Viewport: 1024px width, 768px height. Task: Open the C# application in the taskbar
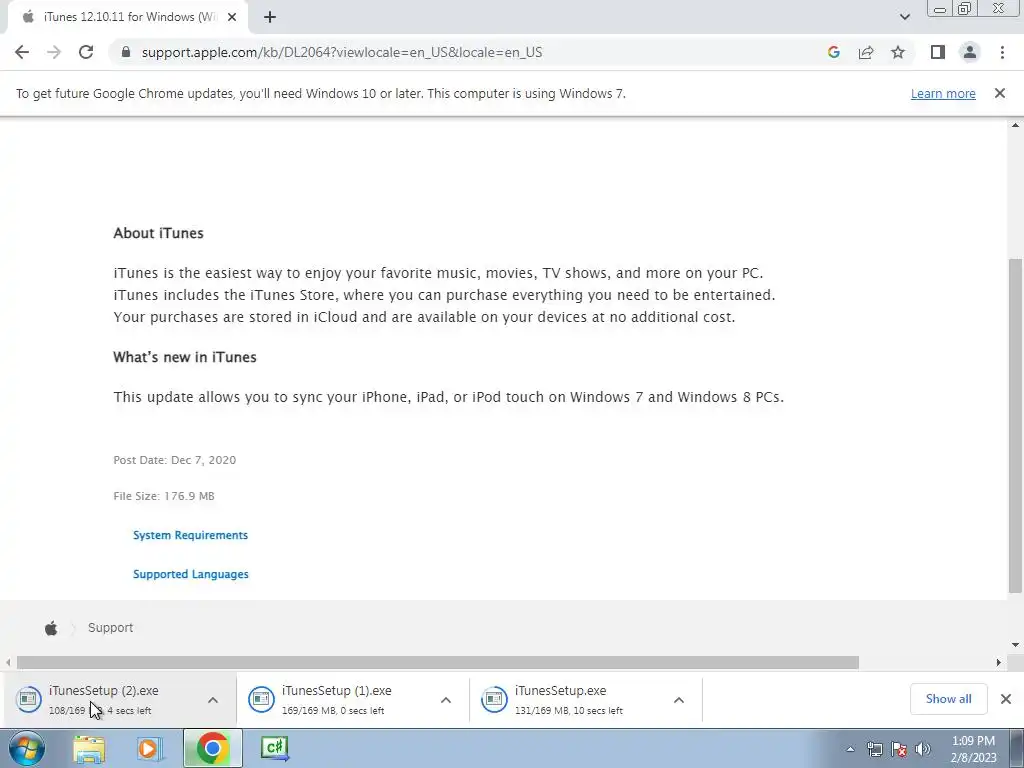[274, 748]
